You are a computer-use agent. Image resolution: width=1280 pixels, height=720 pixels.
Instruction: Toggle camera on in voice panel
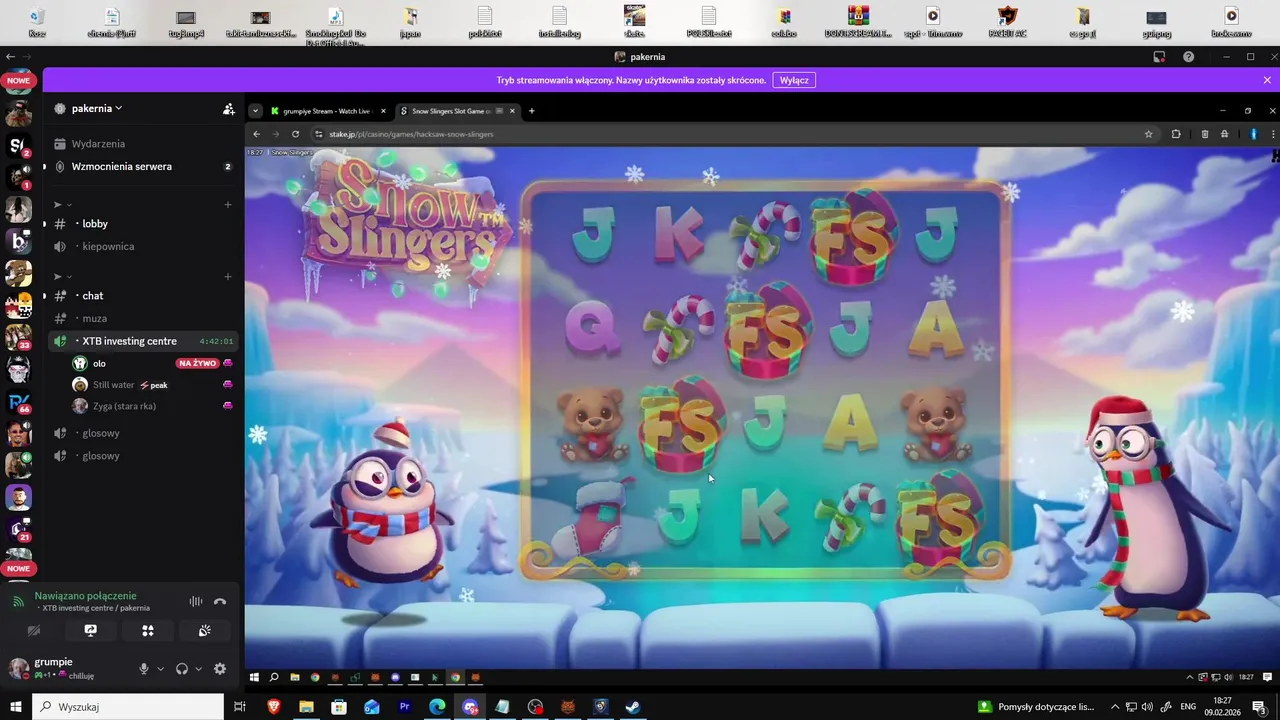point(33,631)
